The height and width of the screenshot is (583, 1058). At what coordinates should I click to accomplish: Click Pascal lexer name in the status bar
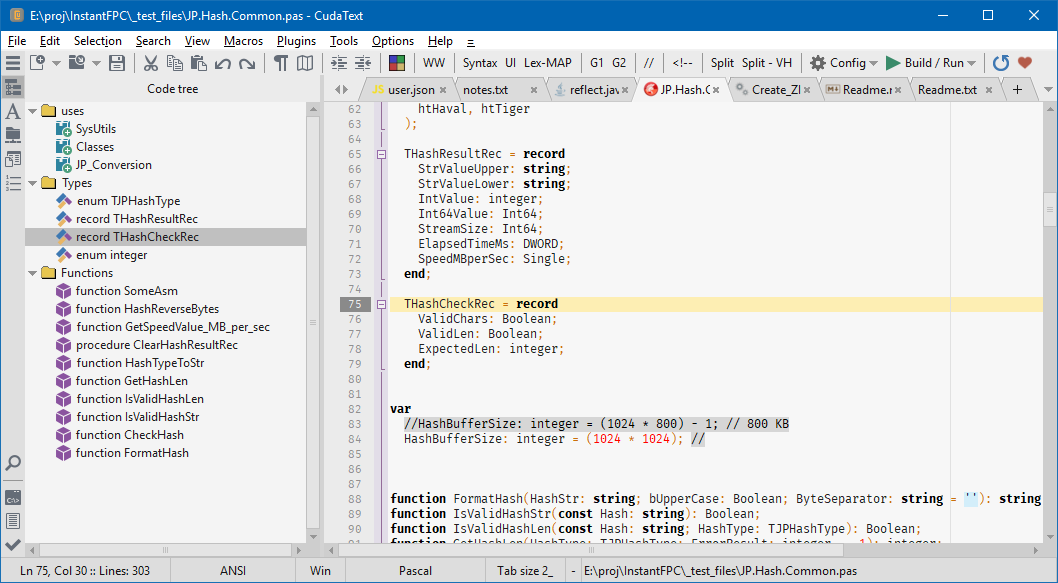pos(417,570)
